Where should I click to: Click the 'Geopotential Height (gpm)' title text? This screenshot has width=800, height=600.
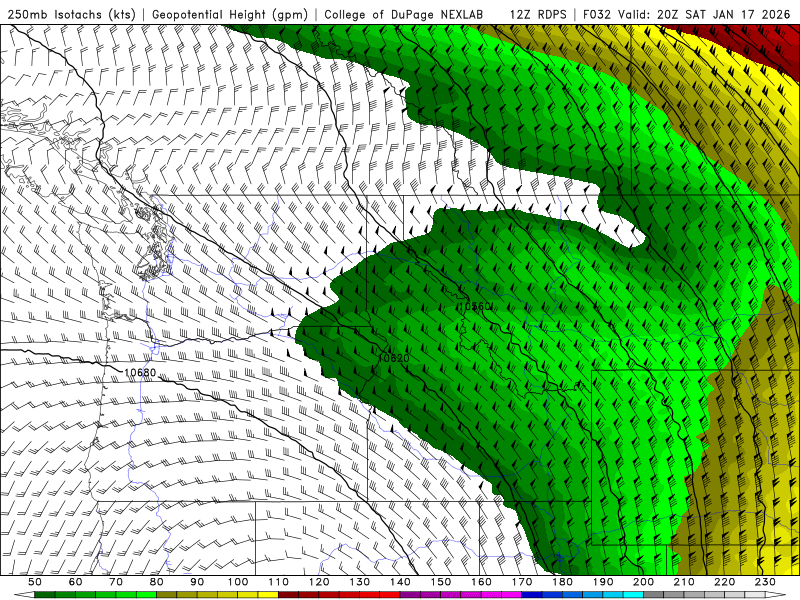(x=230, y=15)
